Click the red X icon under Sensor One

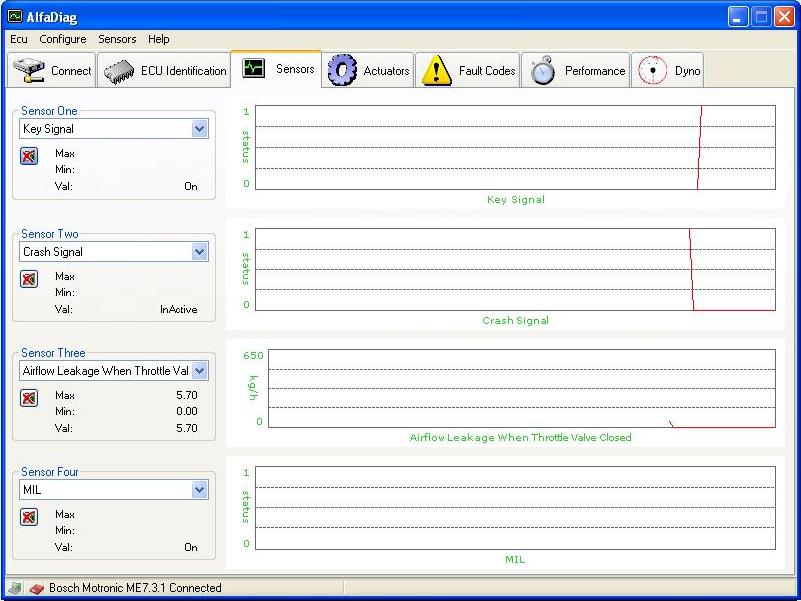(x=30, y=156)
